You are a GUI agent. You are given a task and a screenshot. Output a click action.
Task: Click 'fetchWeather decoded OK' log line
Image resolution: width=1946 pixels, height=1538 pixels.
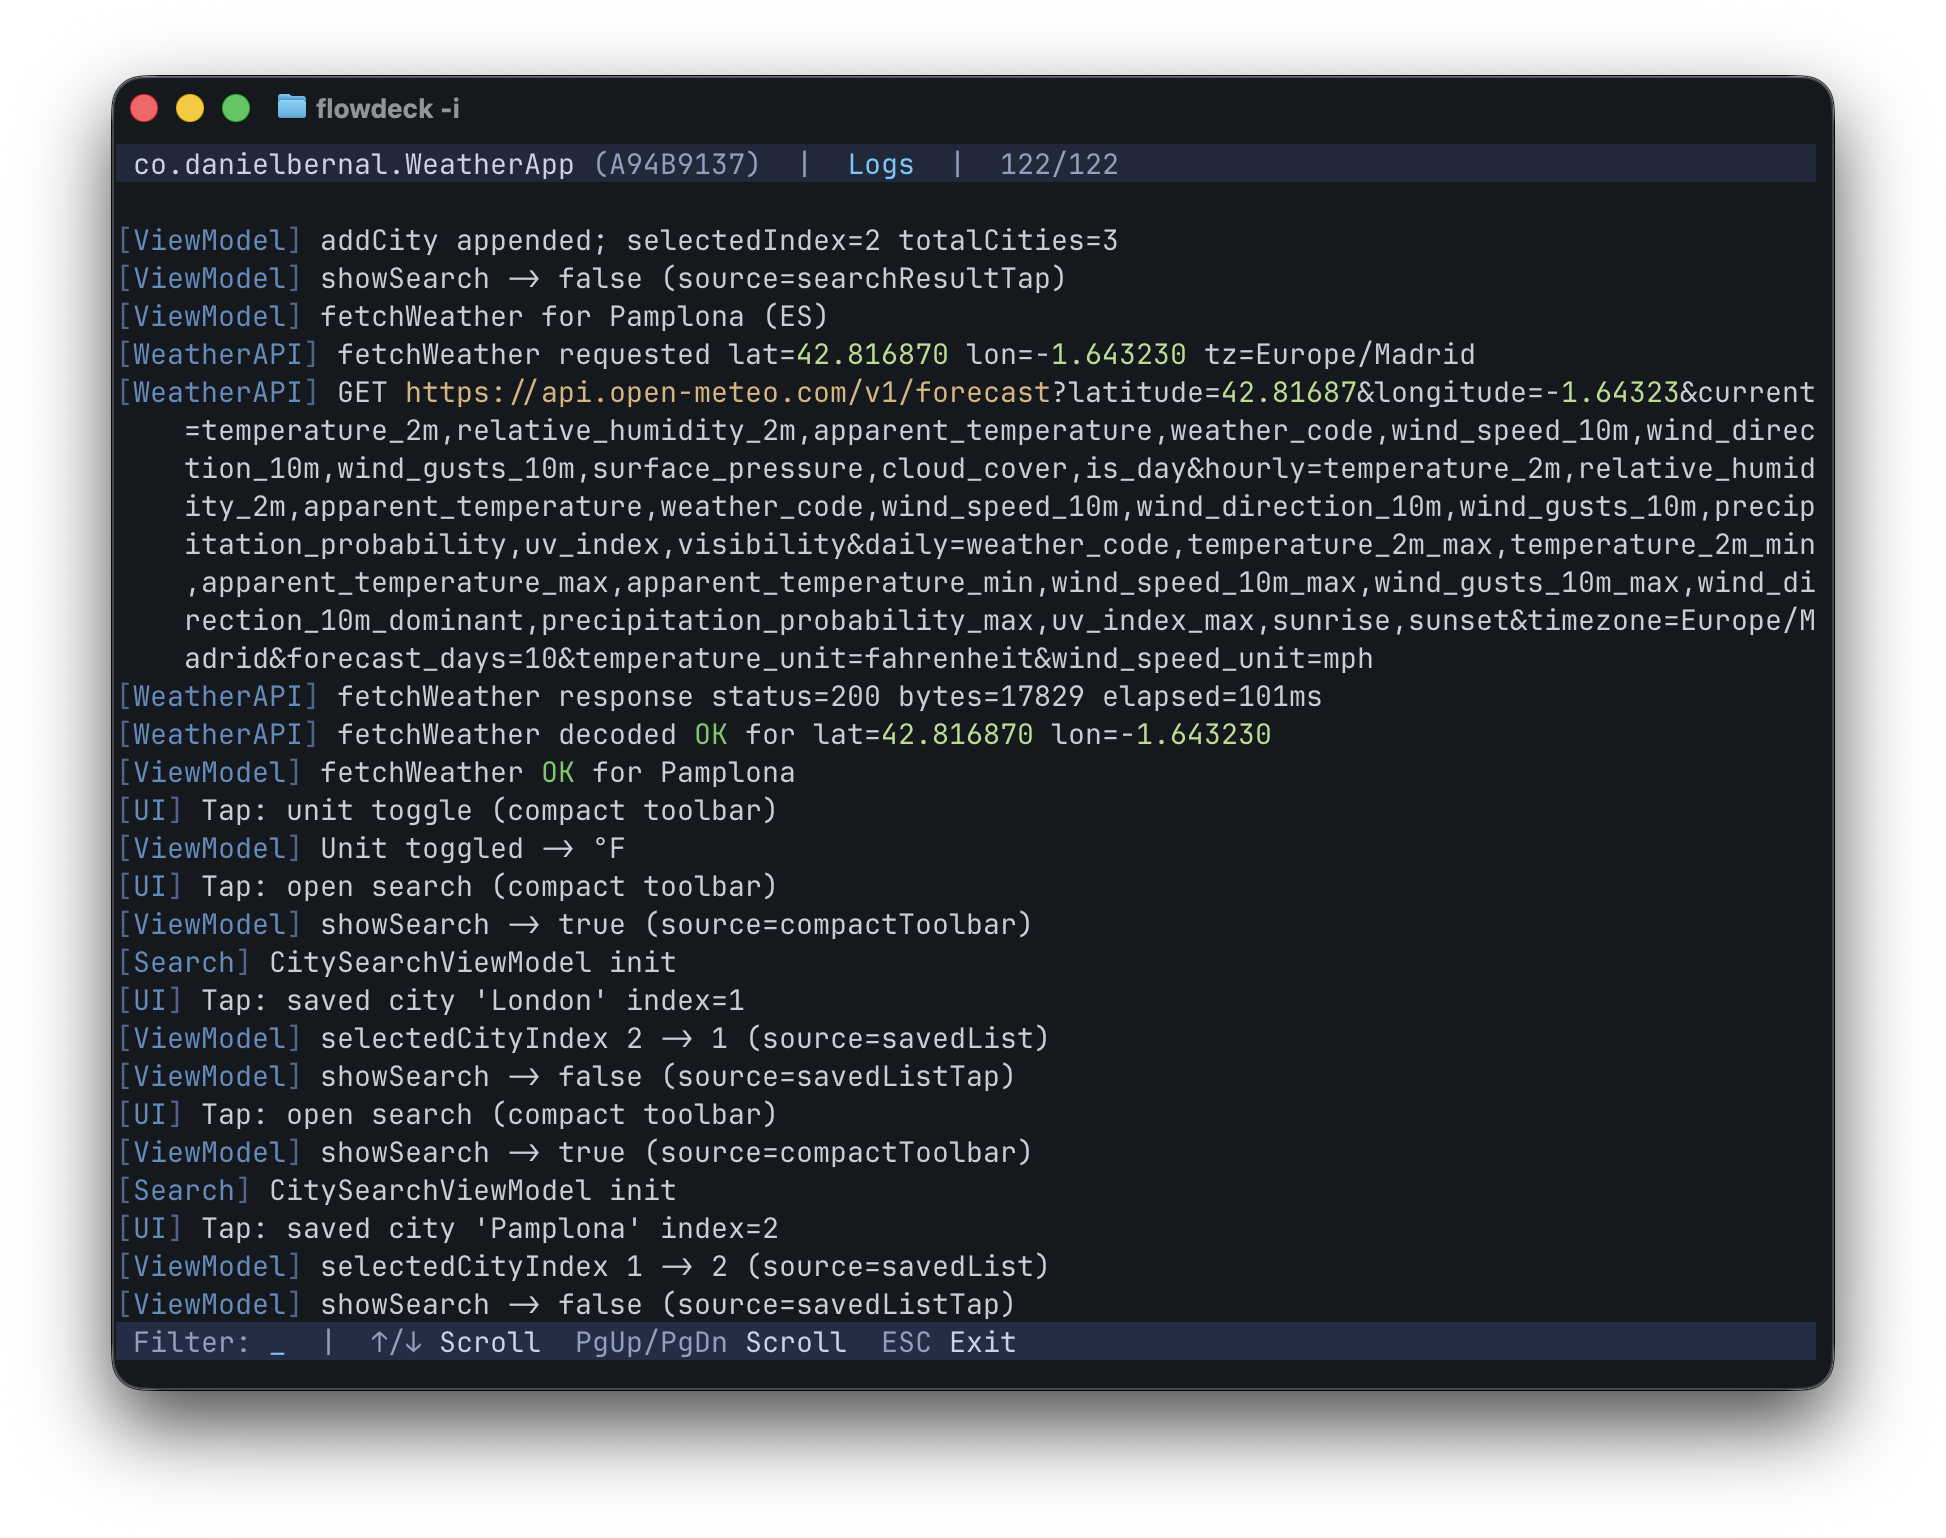(x=695, y=734)
